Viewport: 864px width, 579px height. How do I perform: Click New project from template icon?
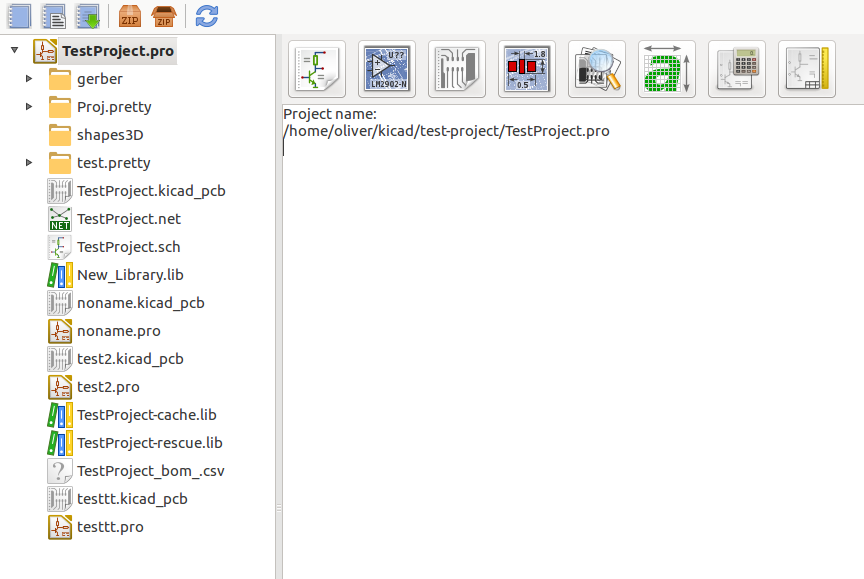[x=54, y=16]
